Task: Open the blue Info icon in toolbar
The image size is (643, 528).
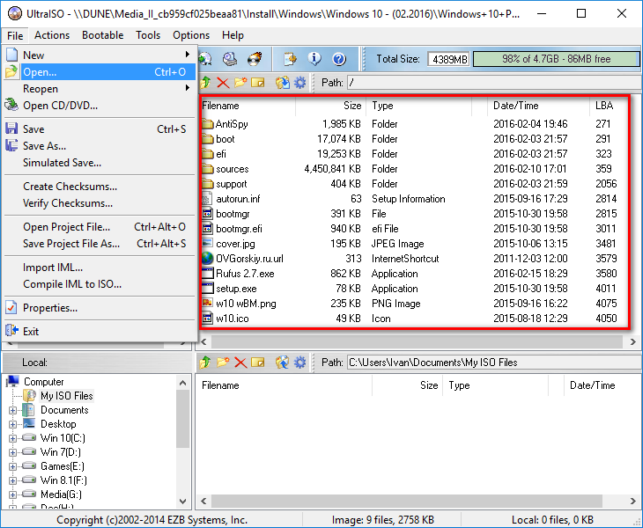Action: [x=315, y=59]
